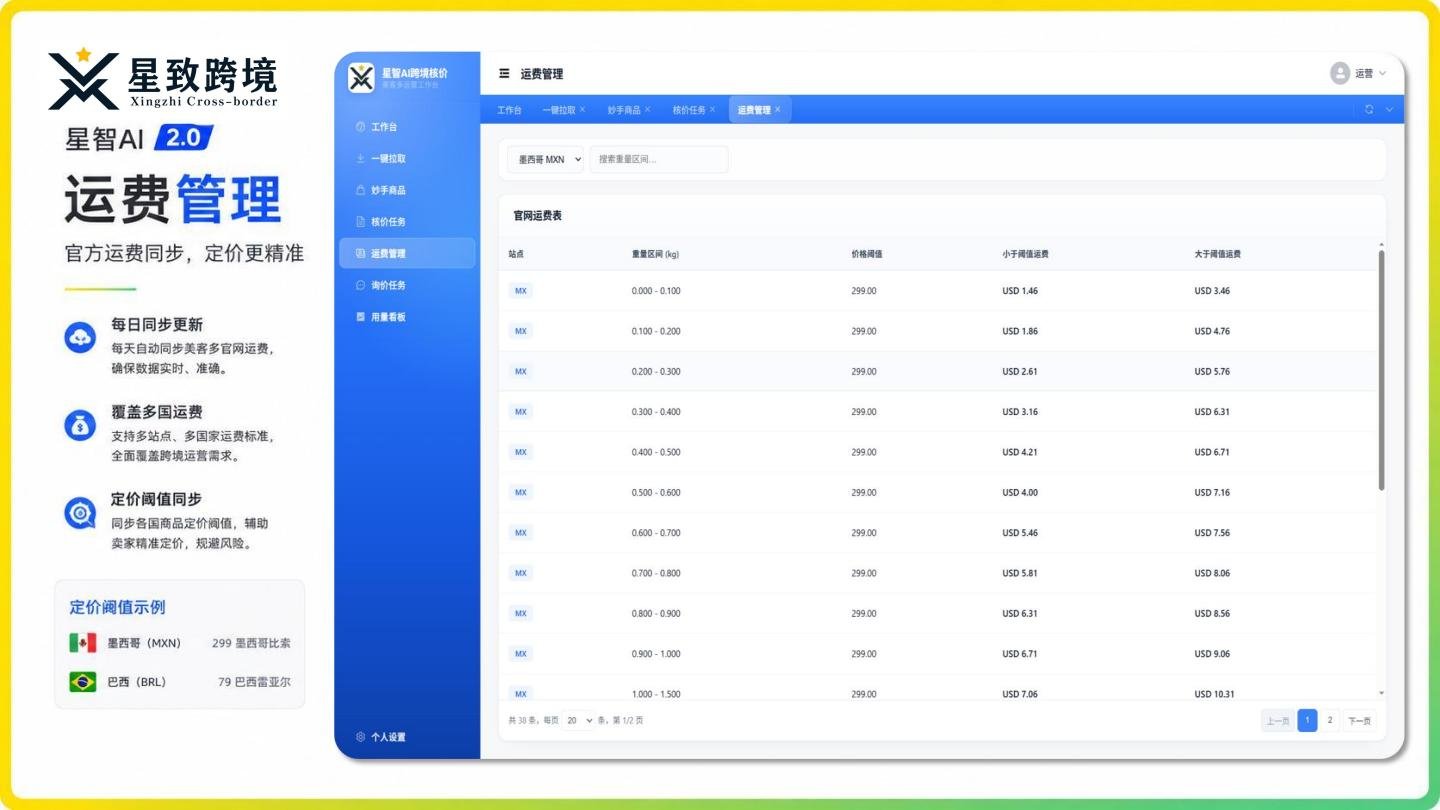1440x810 pixels.
Task: Click the table's vertical scrollbar thumb
Action: [x=1382, y=370]
